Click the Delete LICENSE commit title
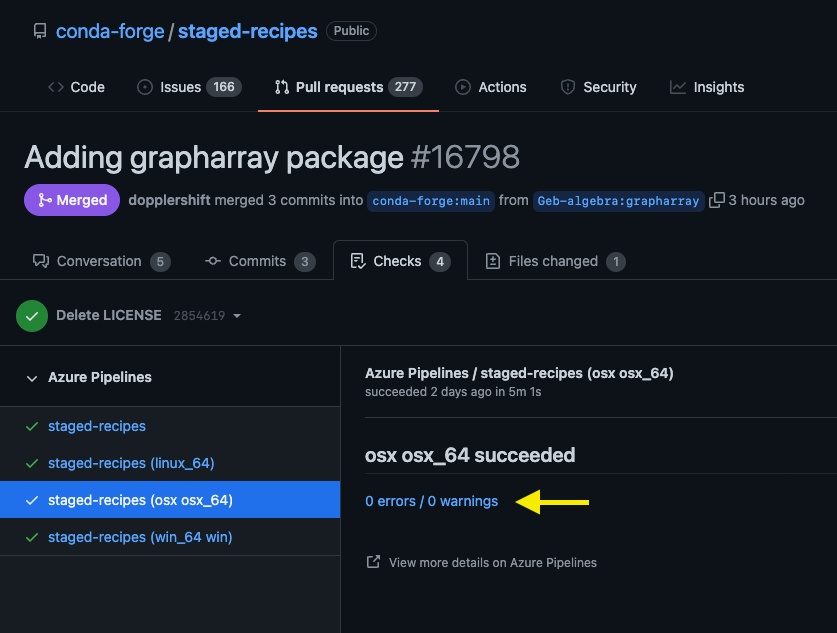Screen dimensions: 837x633 point(109,315)
